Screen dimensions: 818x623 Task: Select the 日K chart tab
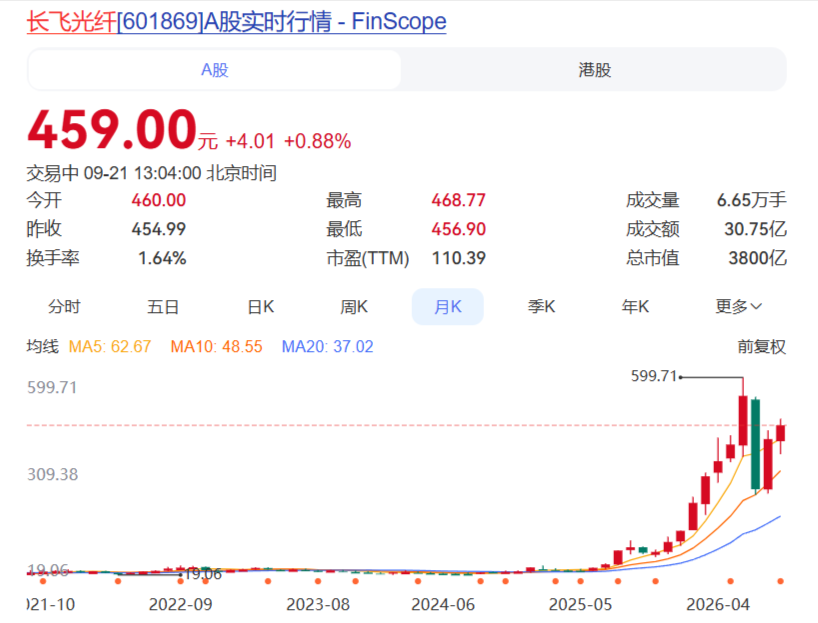(260, 307)
